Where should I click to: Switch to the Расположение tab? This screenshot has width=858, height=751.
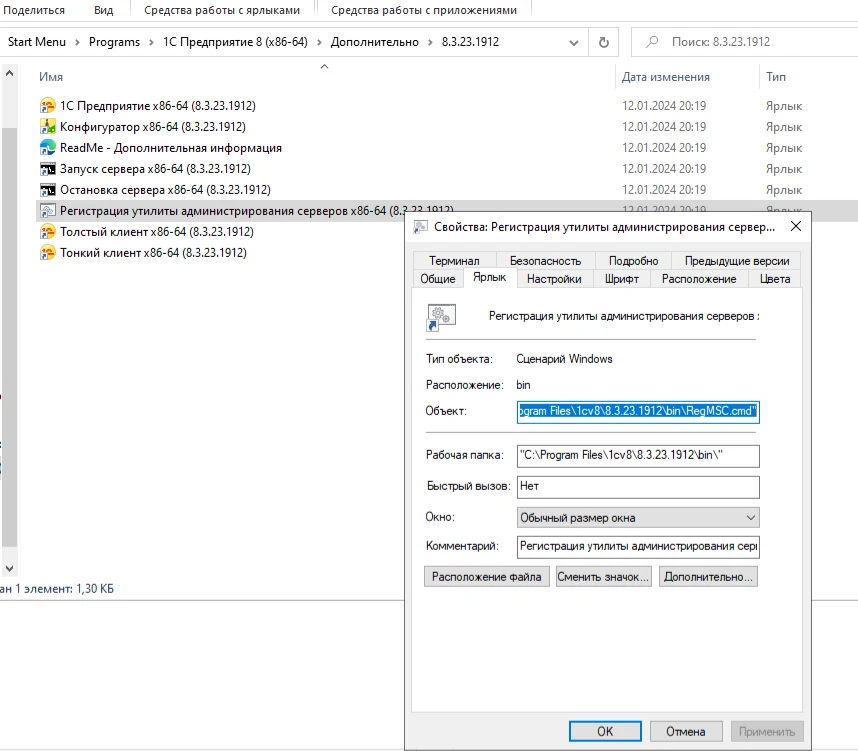point(699,279)
